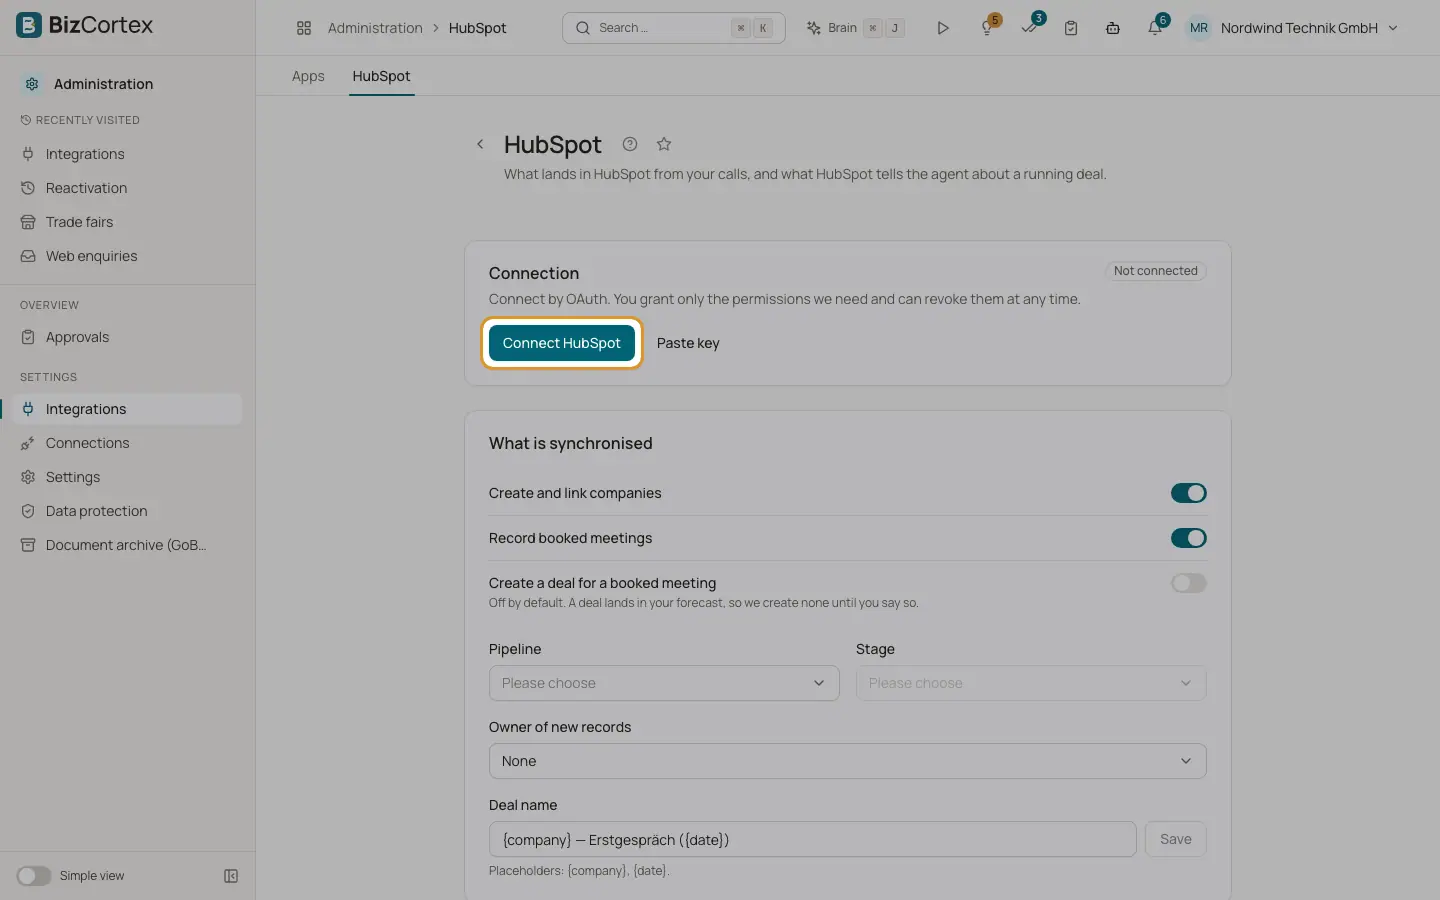Click the apps grid icon beside Administration breadcrumb

304,28
